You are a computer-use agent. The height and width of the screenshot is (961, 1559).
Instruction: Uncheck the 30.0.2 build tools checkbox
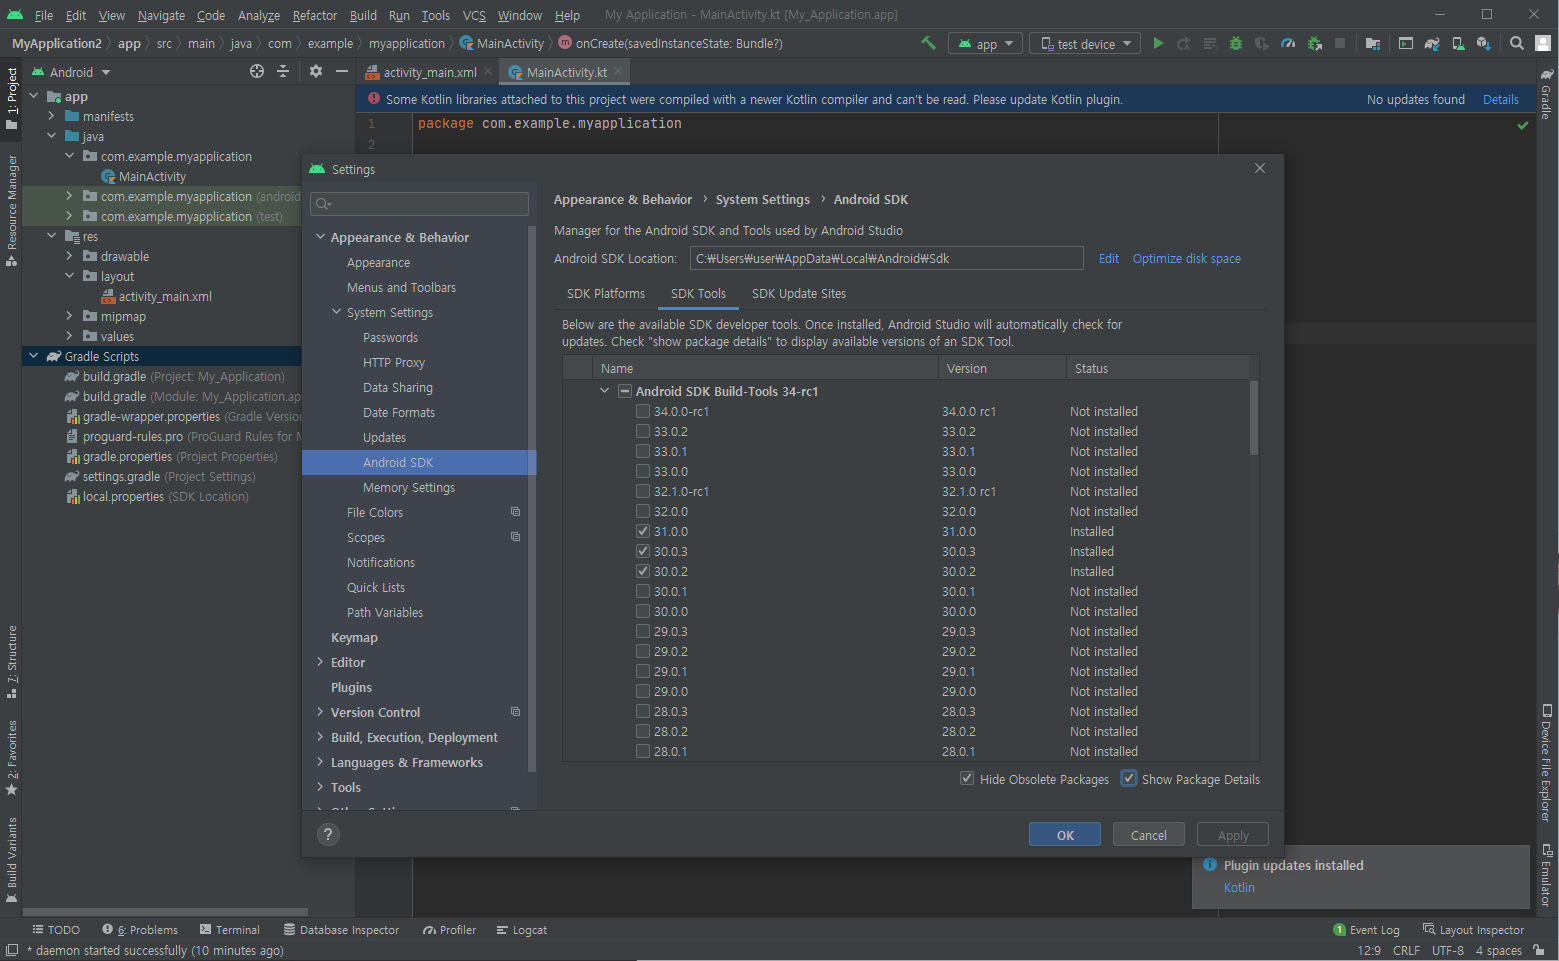coord(643,571)
